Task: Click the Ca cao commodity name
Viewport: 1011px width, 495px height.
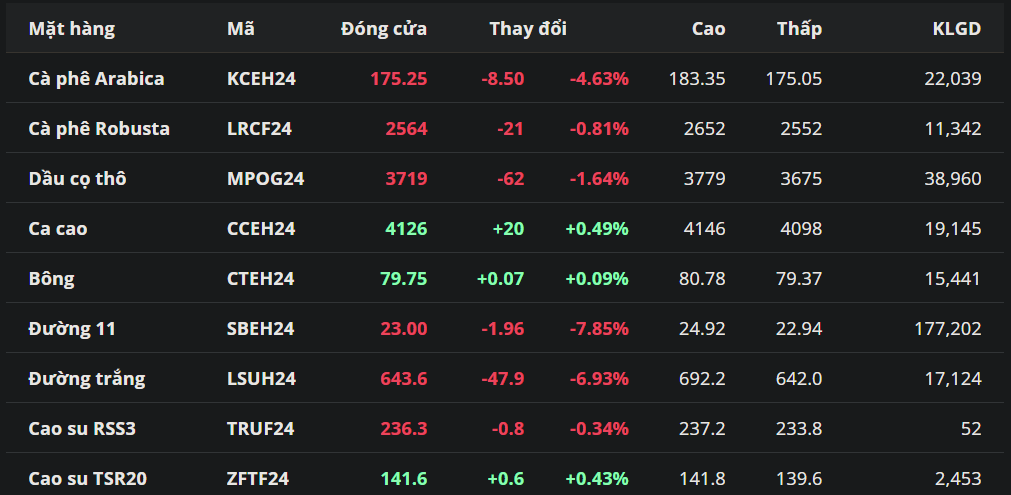Action: click(x=58, y=228)
